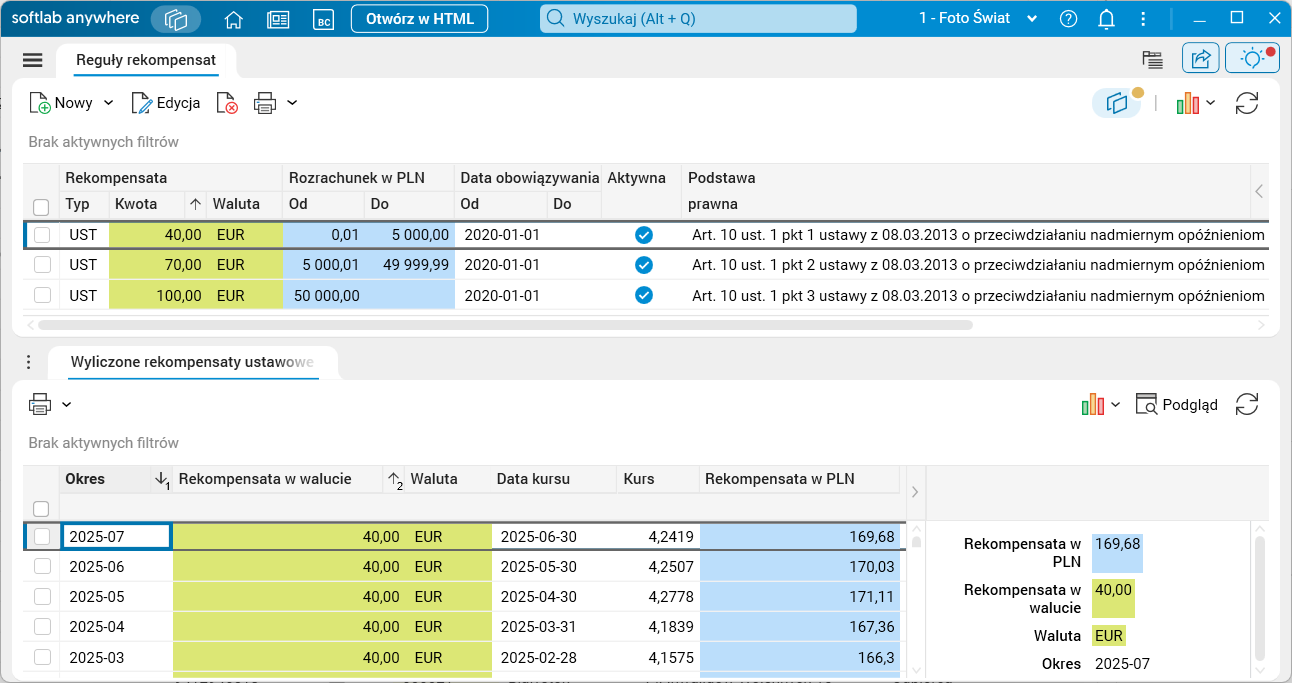1292x683 pixels.
Task: Expand the Nowy dropdown arrow
Action: (109, 103)
